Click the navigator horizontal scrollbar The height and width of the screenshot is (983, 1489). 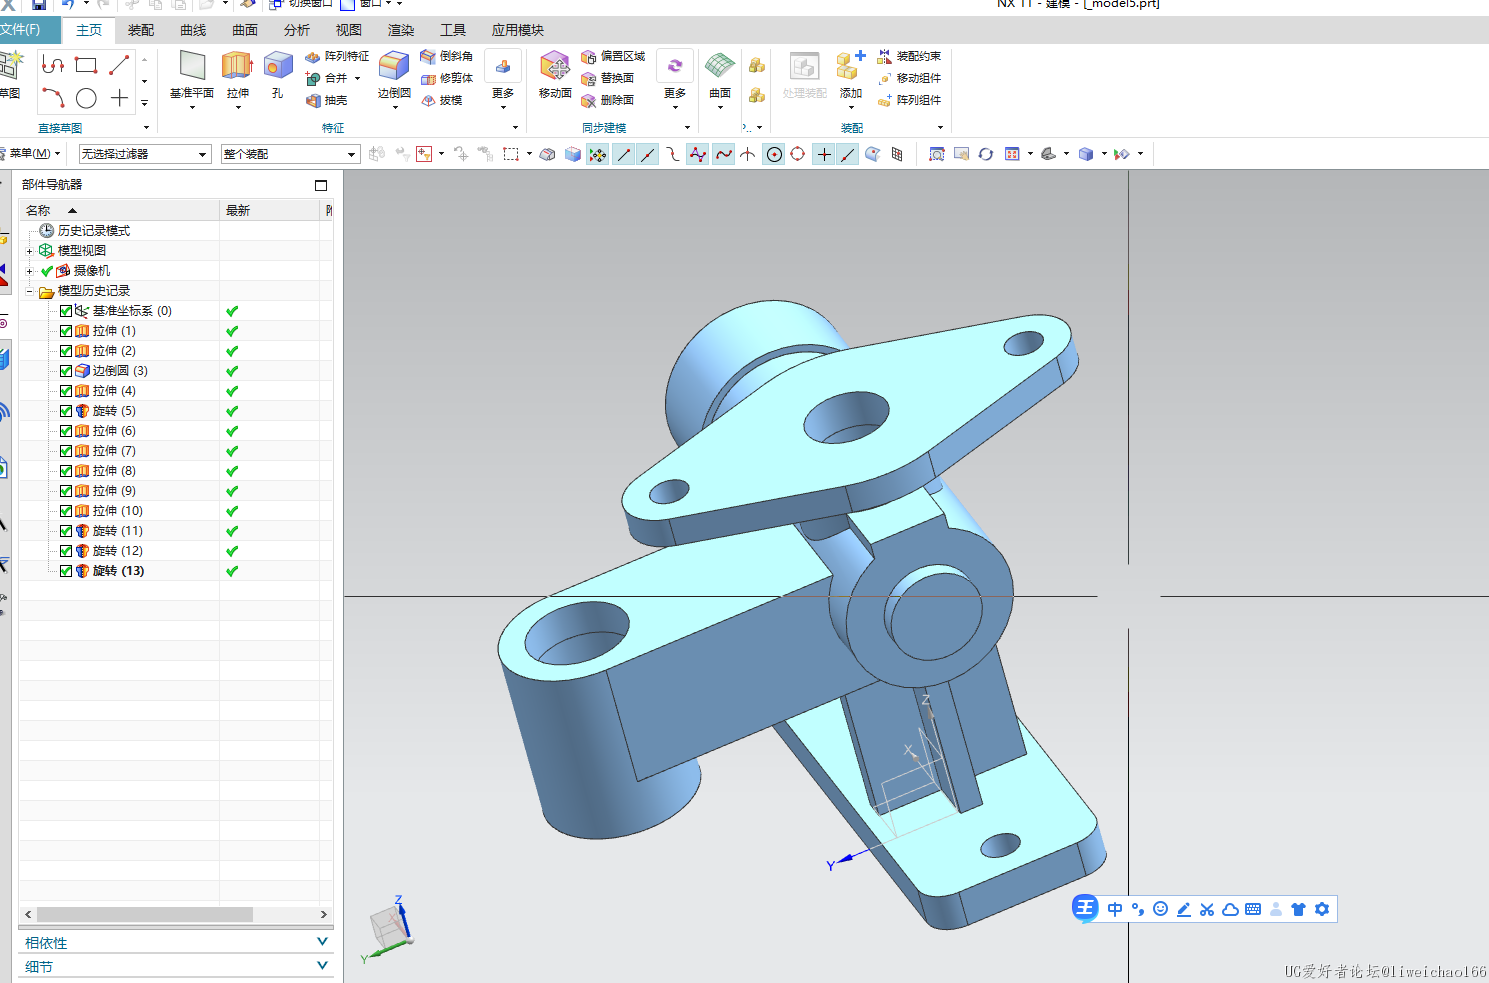[x=145, y=914]
